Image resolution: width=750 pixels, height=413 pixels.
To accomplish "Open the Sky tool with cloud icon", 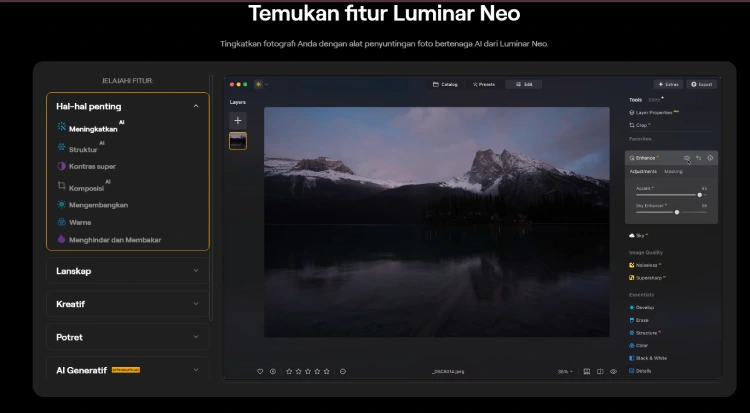I will 639,235.
